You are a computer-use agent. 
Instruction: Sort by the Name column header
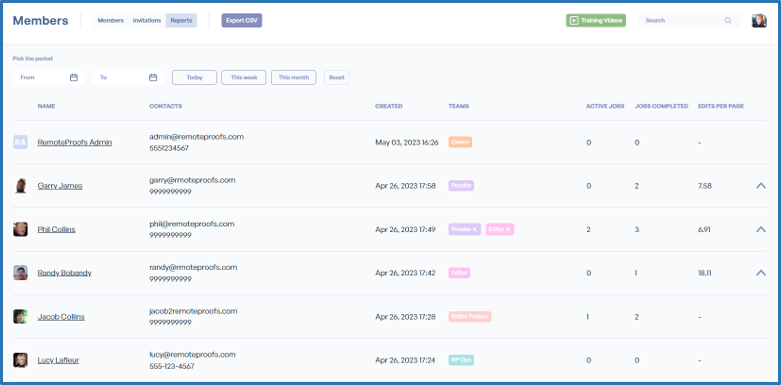coord(46,106)
